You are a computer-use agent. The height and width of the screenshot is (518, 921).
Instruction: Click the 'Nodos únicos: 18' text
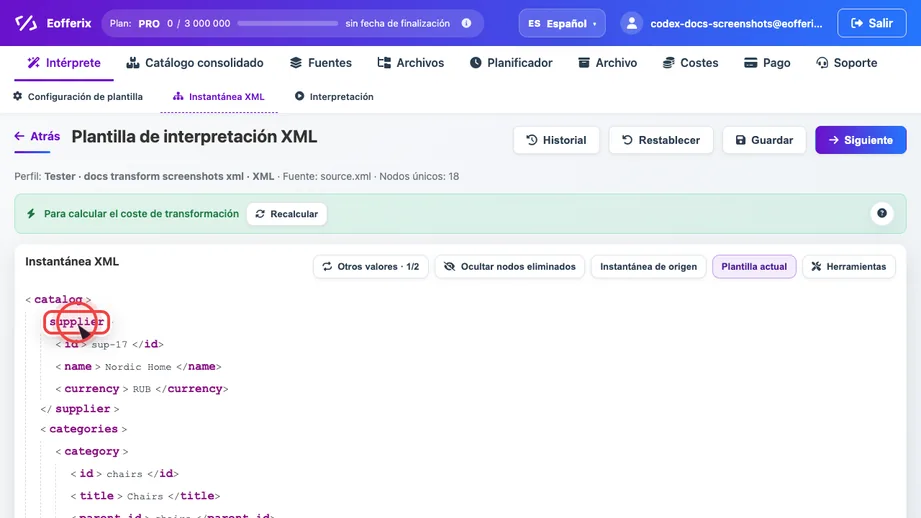(x=419, y=176)
